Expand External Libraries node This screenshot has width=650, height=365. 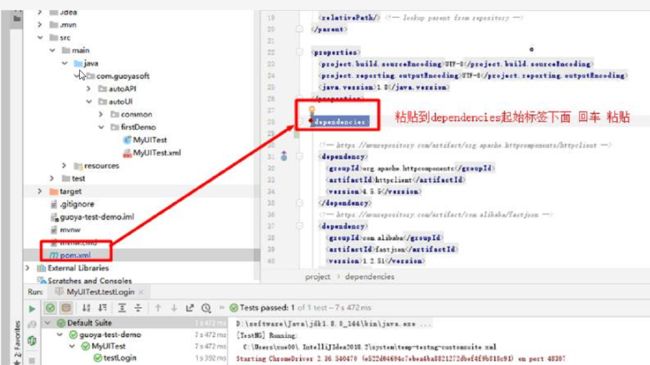[27, 268]
